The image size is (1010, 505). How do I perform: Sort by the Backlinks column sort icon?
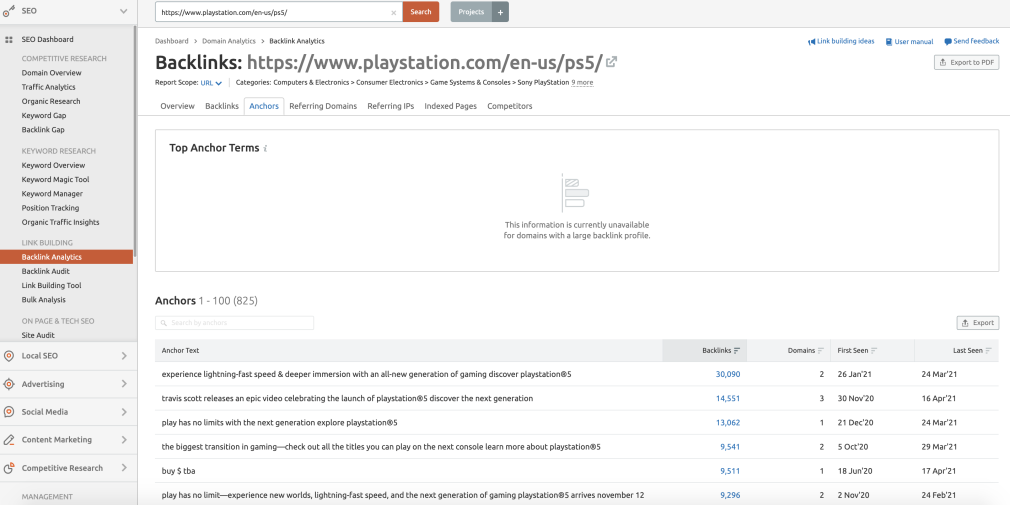(737, 350)
